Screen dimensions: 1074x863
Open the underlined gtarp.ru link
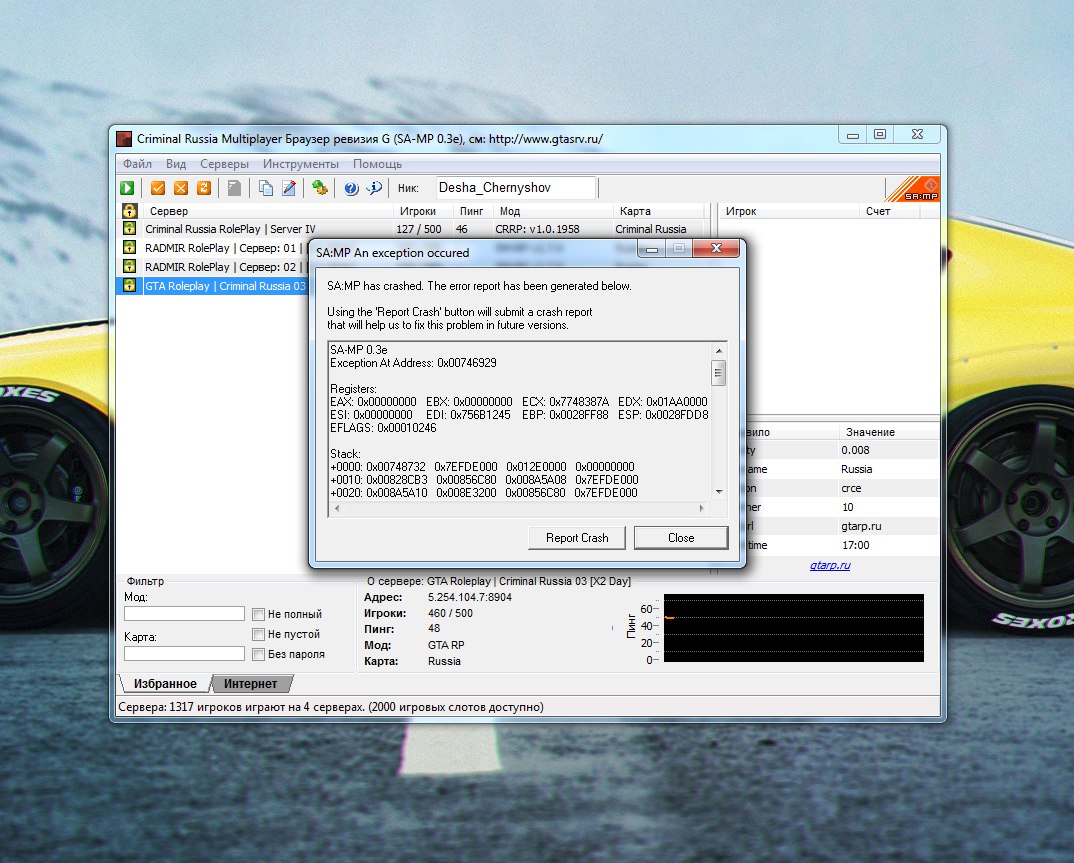[830, 565]
